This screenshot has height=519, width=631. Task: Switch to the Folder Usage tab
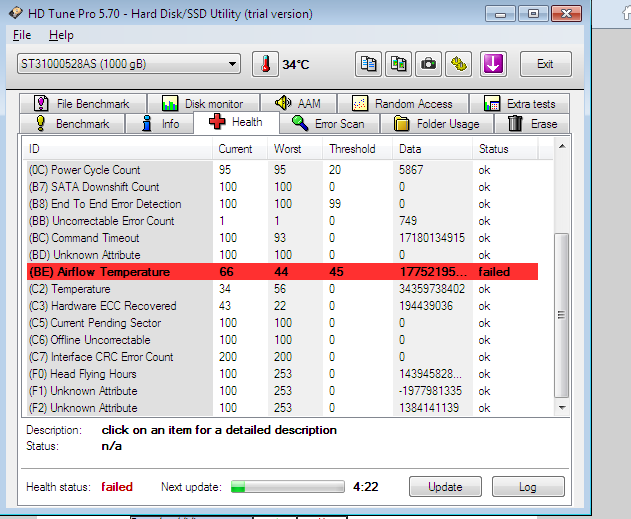(437, 124)
